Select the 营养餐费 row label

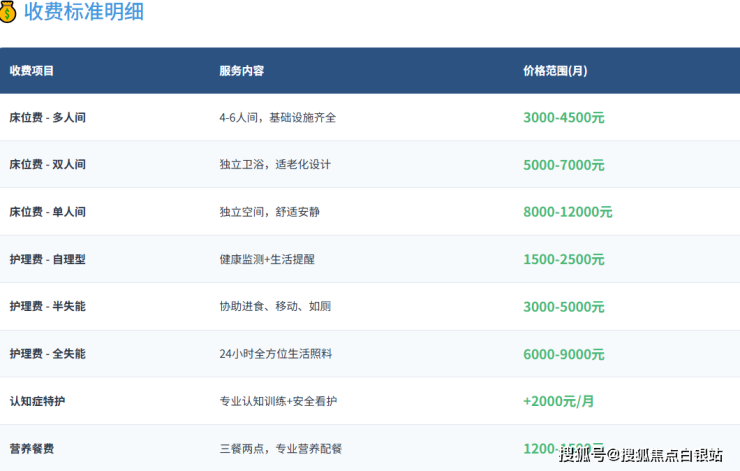coord(32,449)
